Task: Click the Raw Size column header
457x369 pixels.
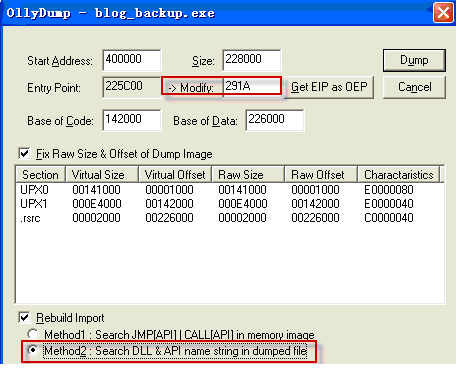Action: point(248,175)
